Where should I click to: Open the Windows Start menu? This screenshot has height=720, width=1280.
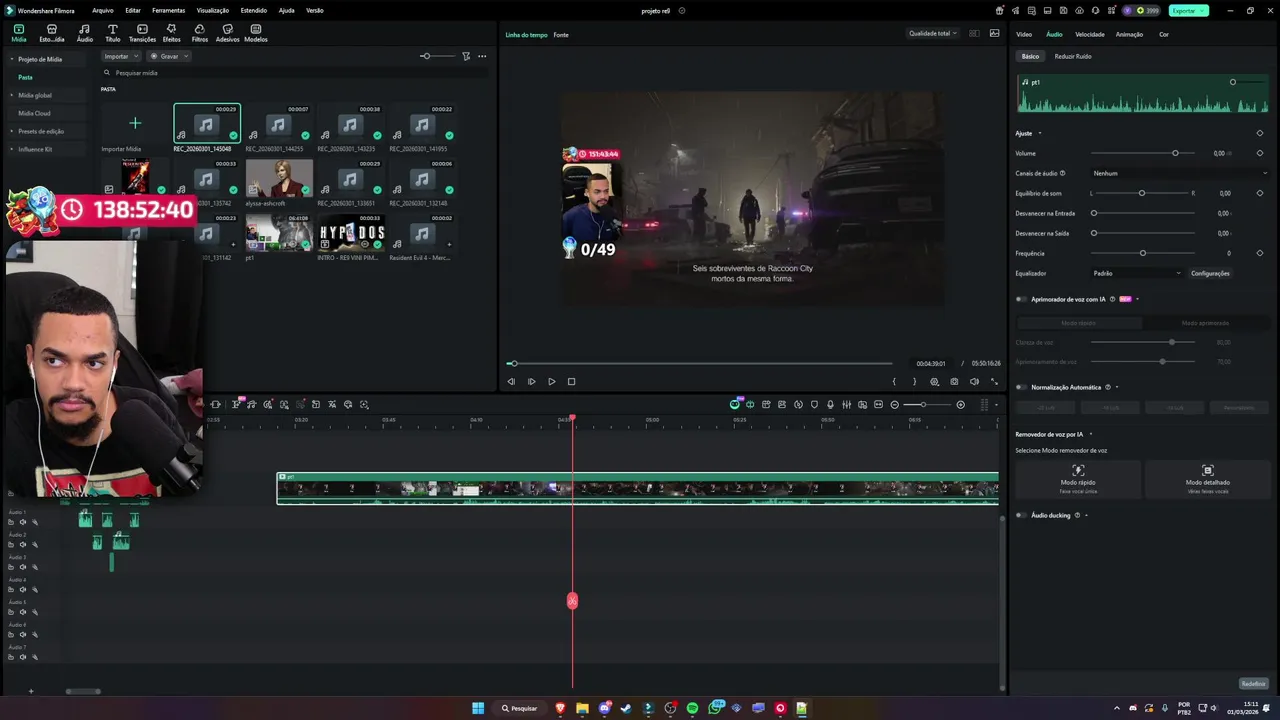click(478, 708)
